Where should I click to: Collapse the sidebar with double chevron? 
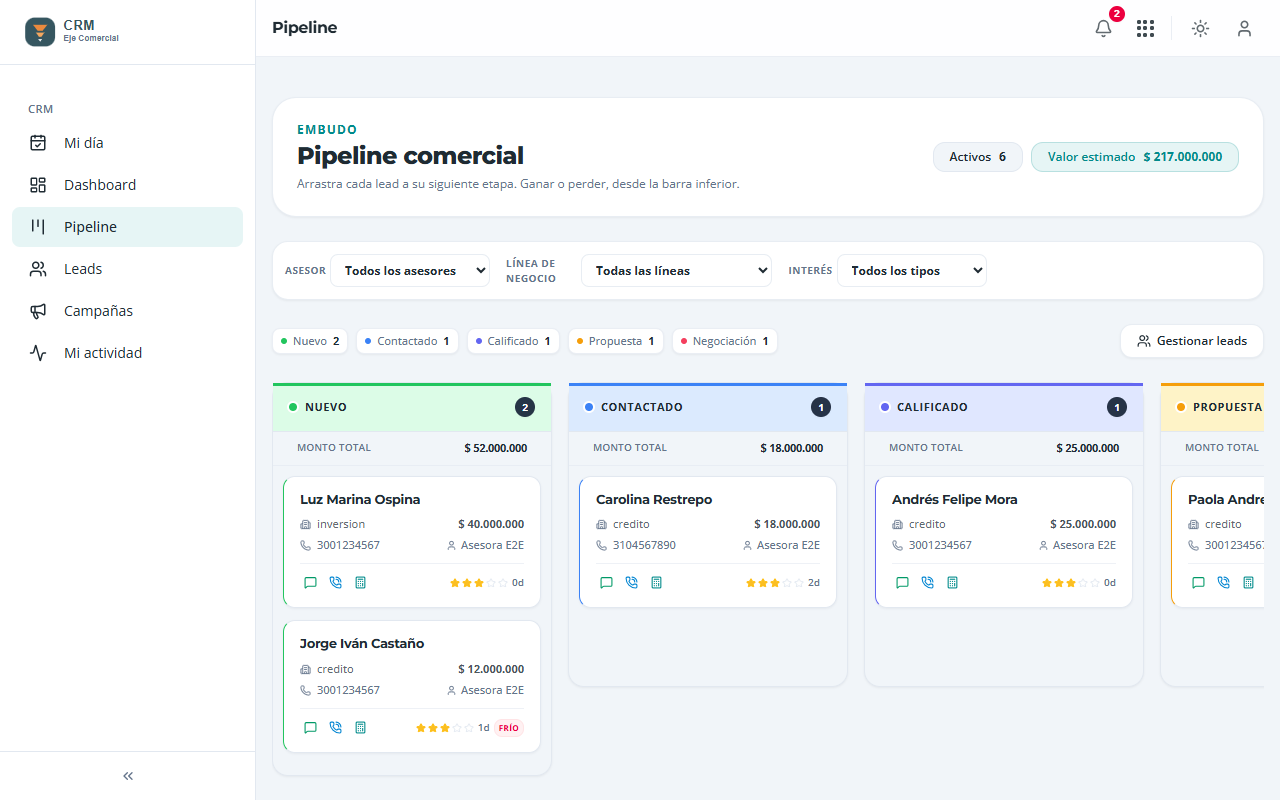point(128,776)
